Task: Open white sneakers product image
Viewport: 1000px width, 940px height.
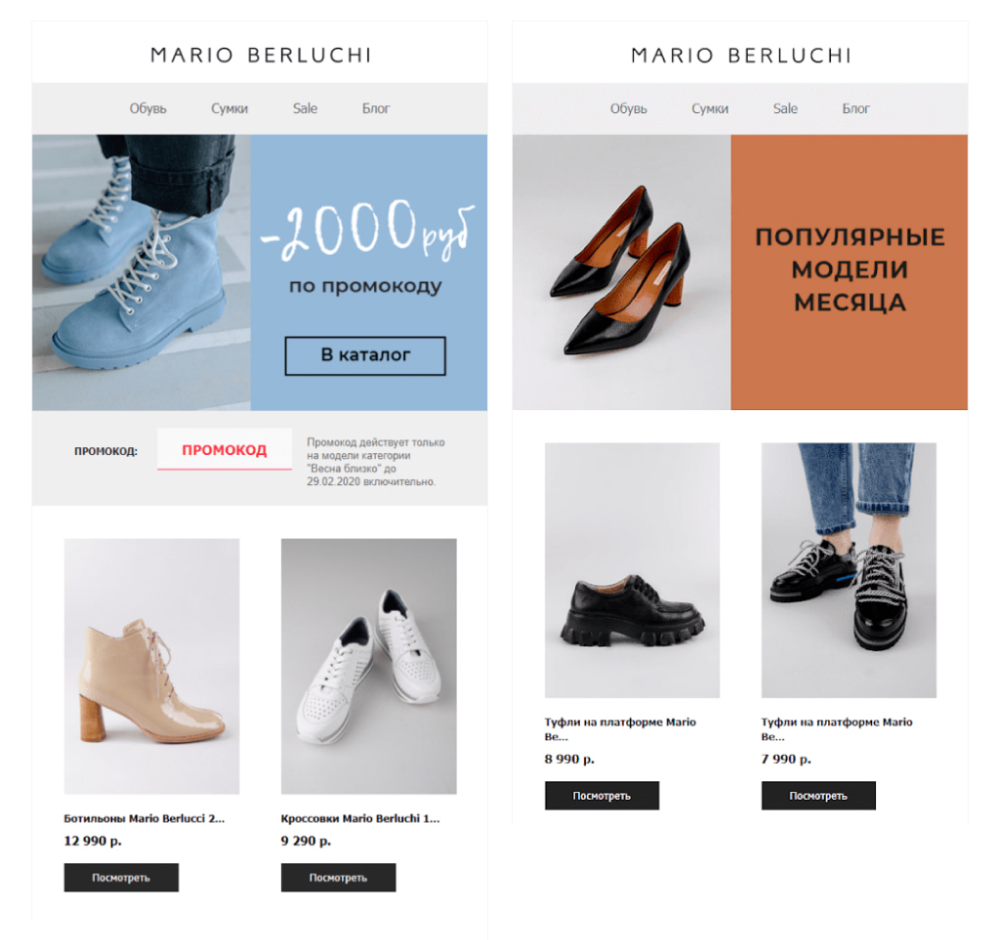Action: 369,666
